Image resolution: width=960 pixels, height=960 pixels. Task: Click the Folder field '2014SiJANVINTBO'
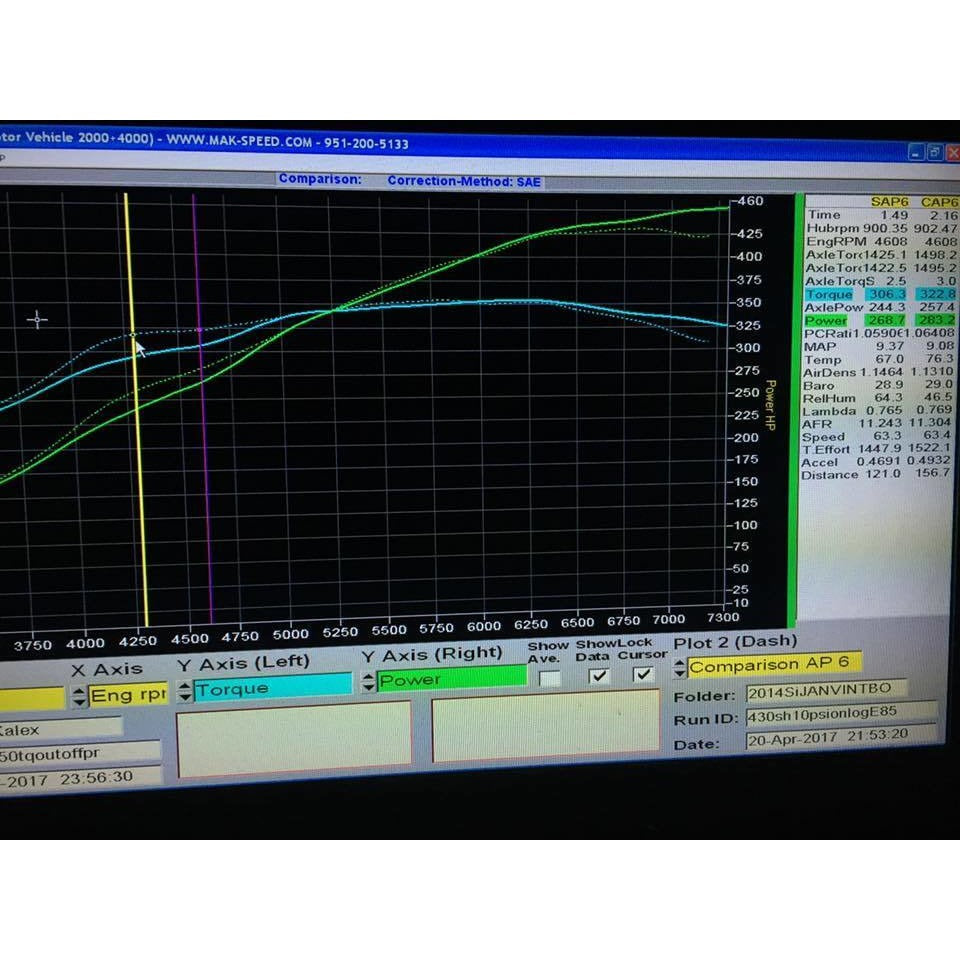coord(827,690)
